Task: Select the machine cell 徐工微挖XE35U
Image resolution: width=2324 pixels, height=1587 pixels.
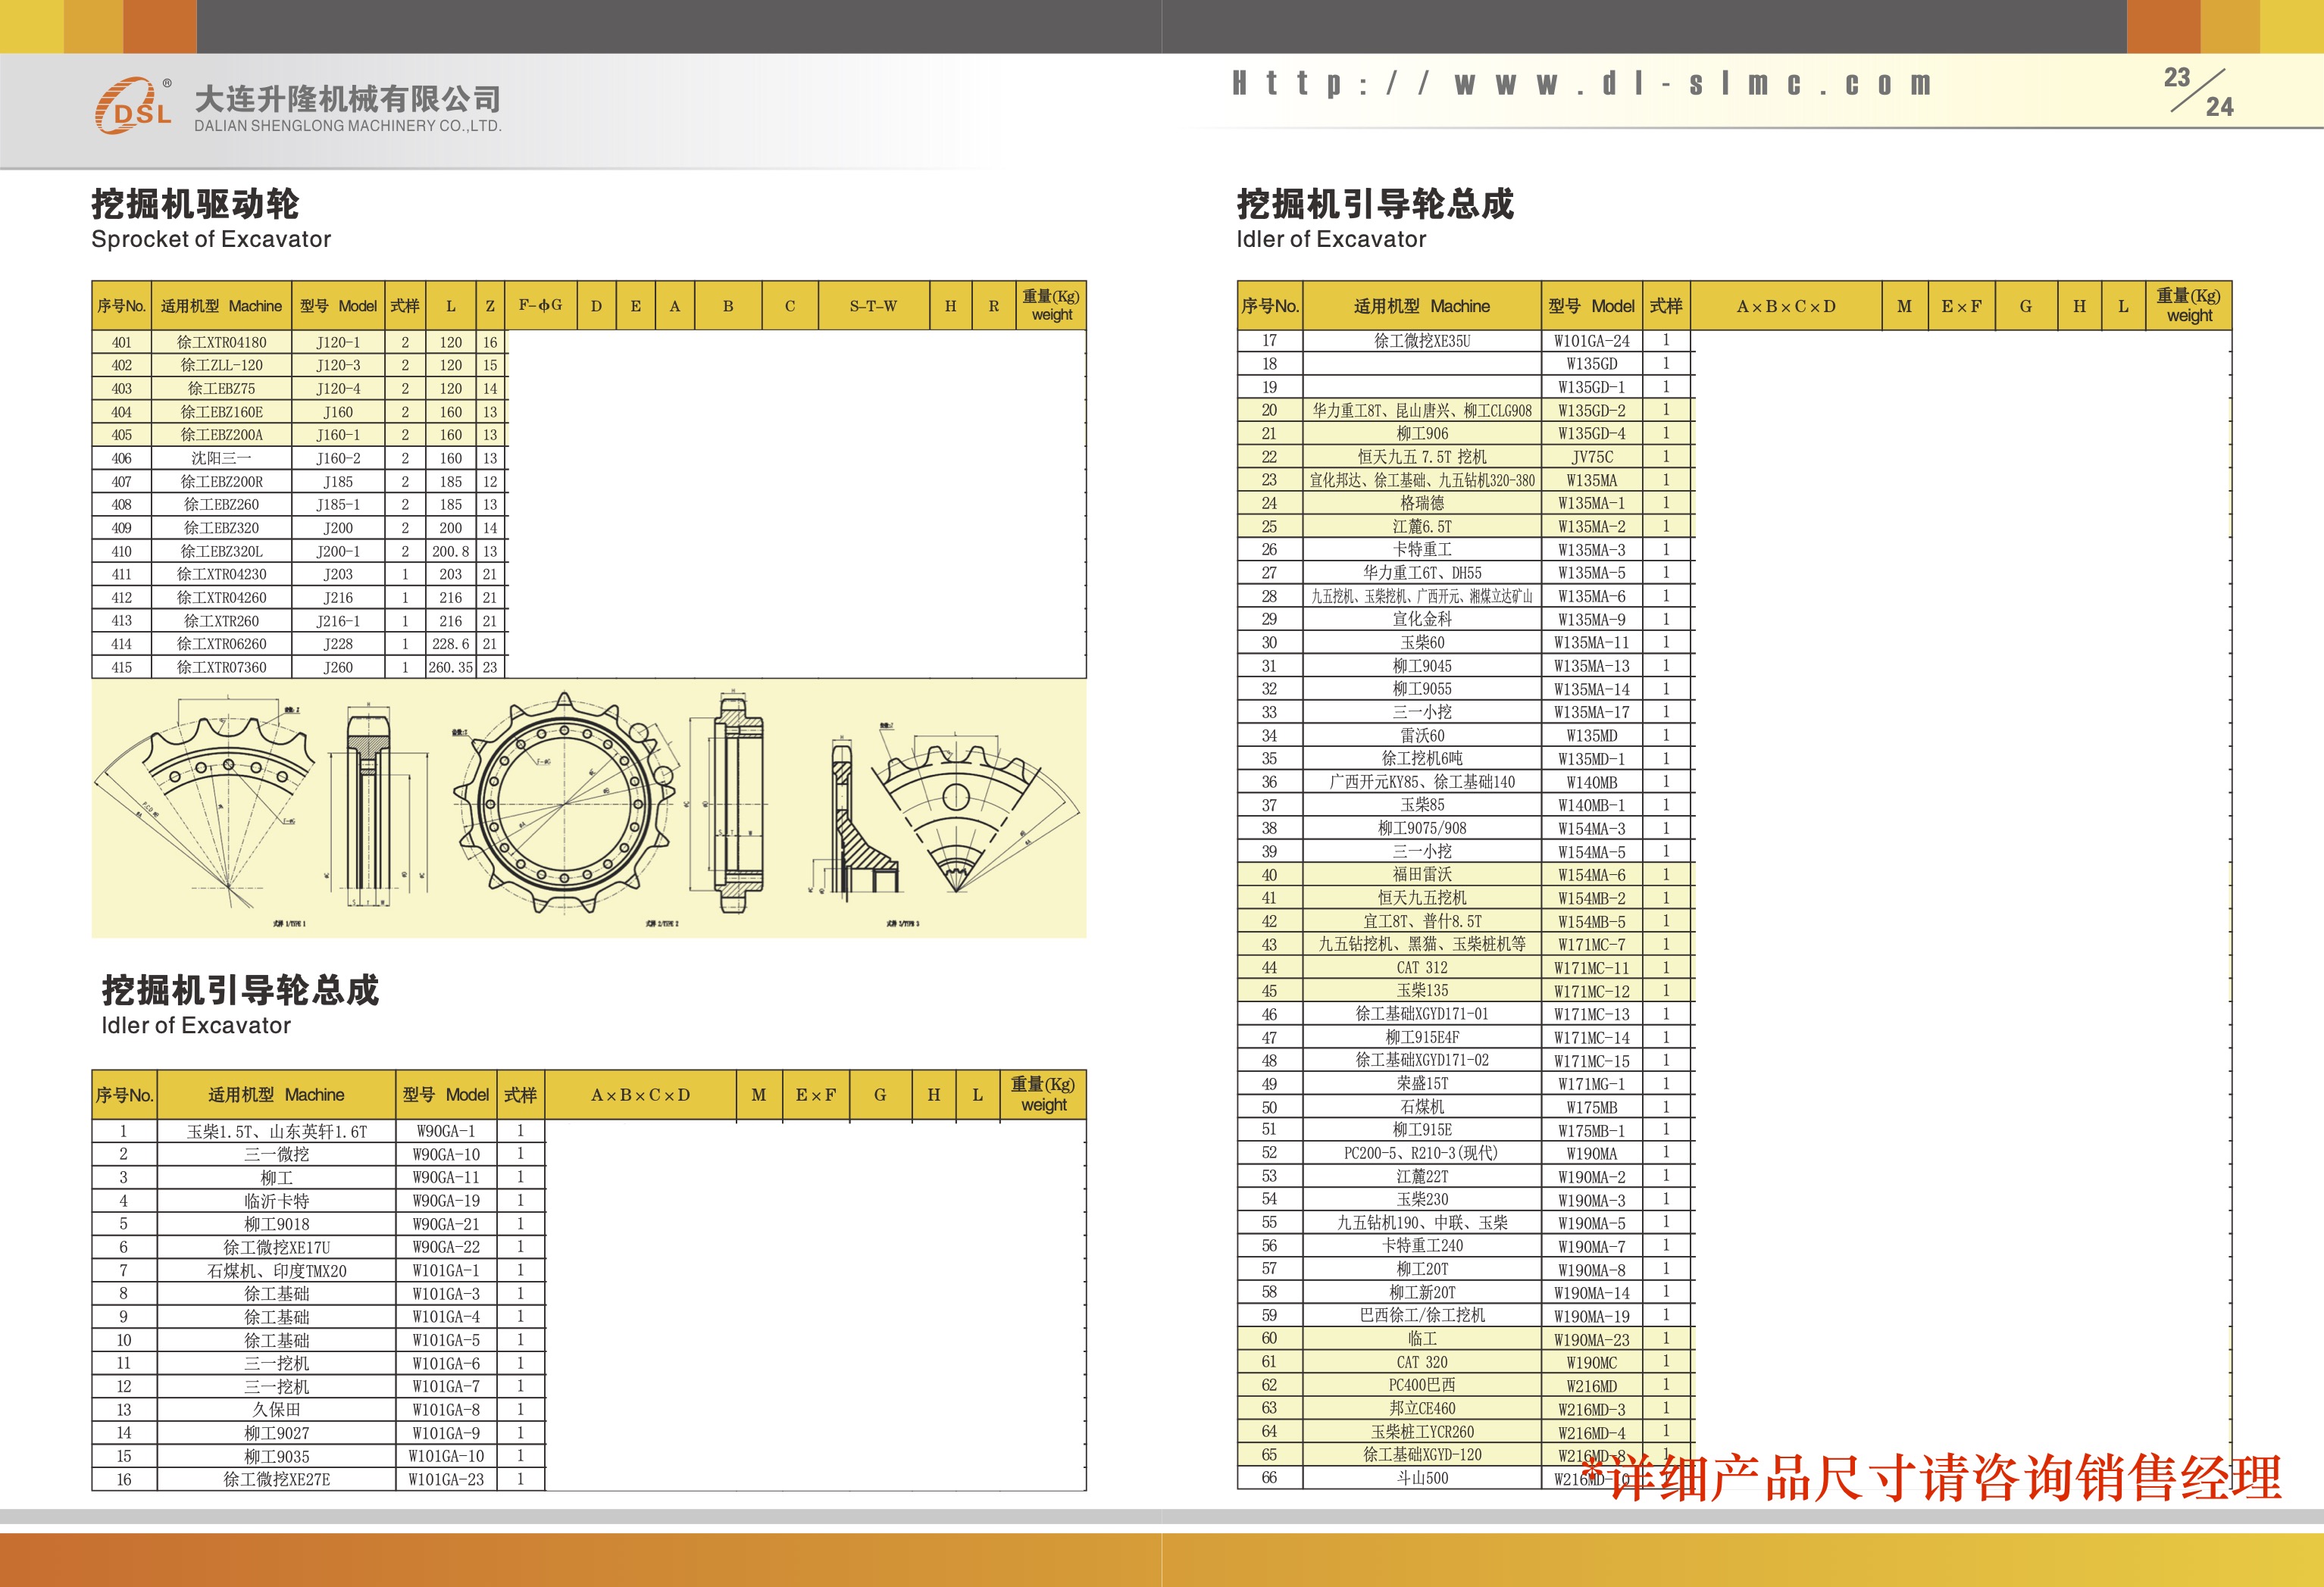Action: click(1422, 341)
